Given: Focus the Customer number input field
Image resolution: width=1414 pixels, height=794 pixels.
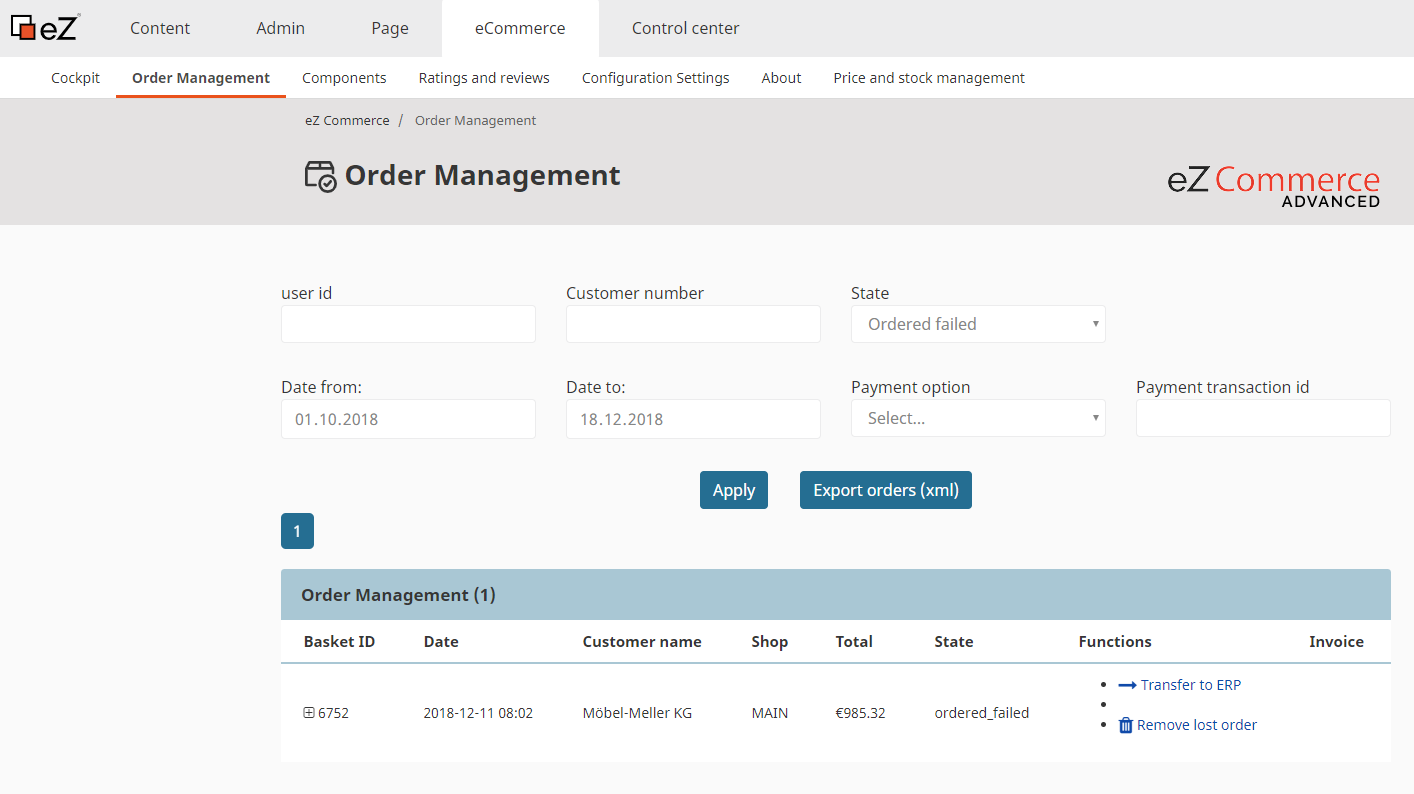Looking at the screenshot, I should tap(693, 324).
